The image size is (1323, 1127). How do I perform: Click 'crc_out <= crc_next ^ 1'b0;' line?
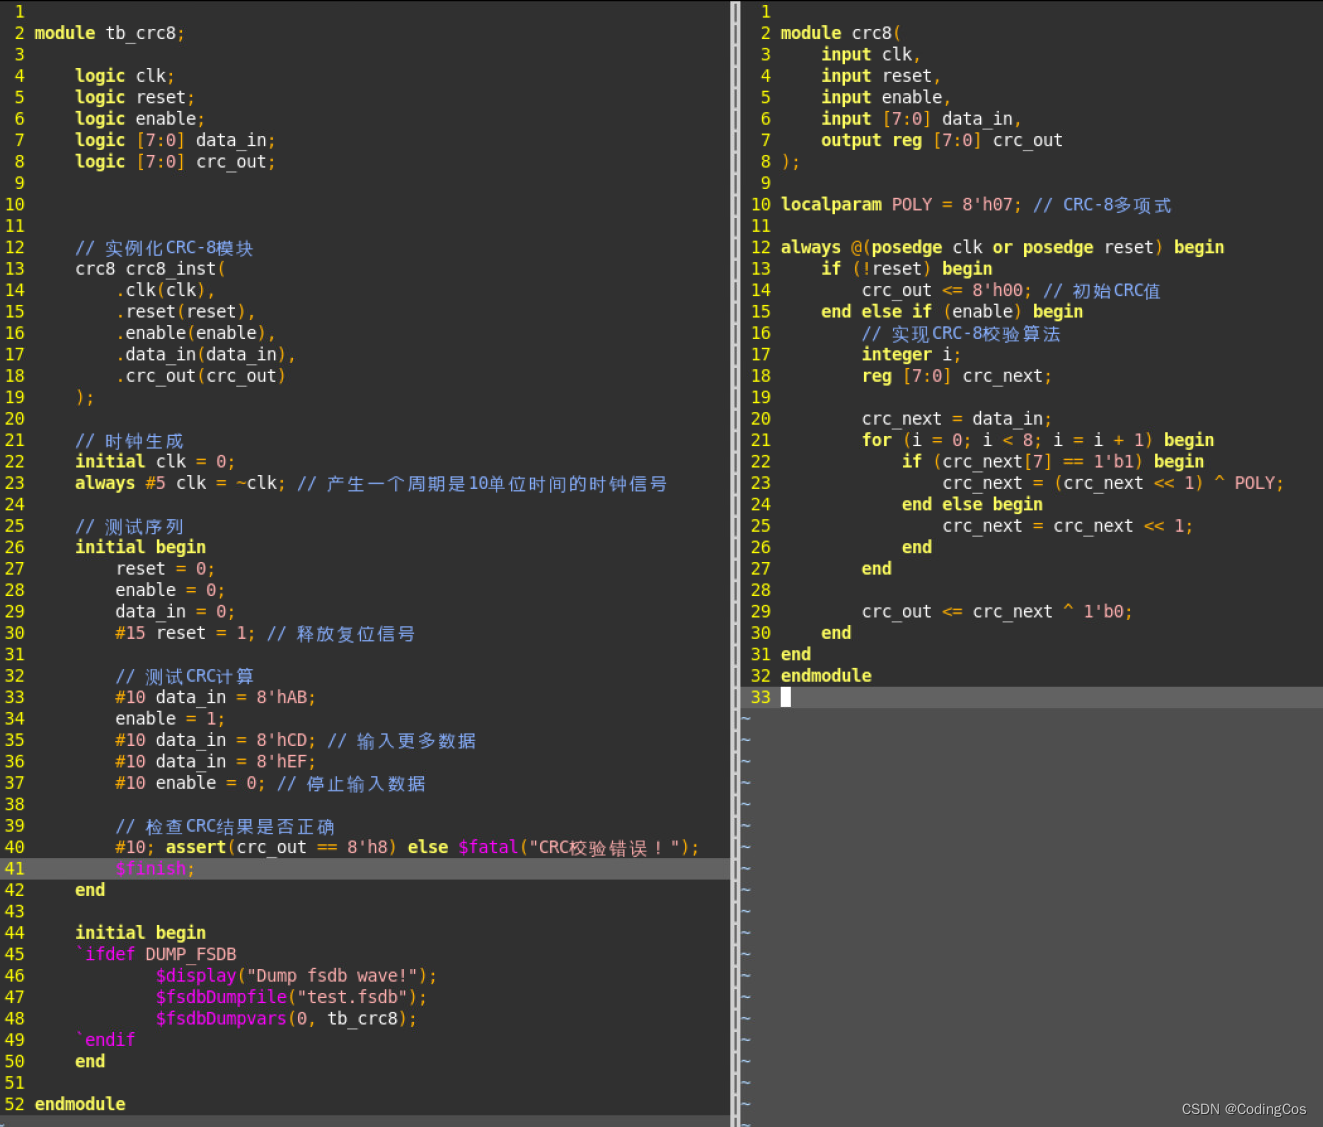(x=997, y=612)
